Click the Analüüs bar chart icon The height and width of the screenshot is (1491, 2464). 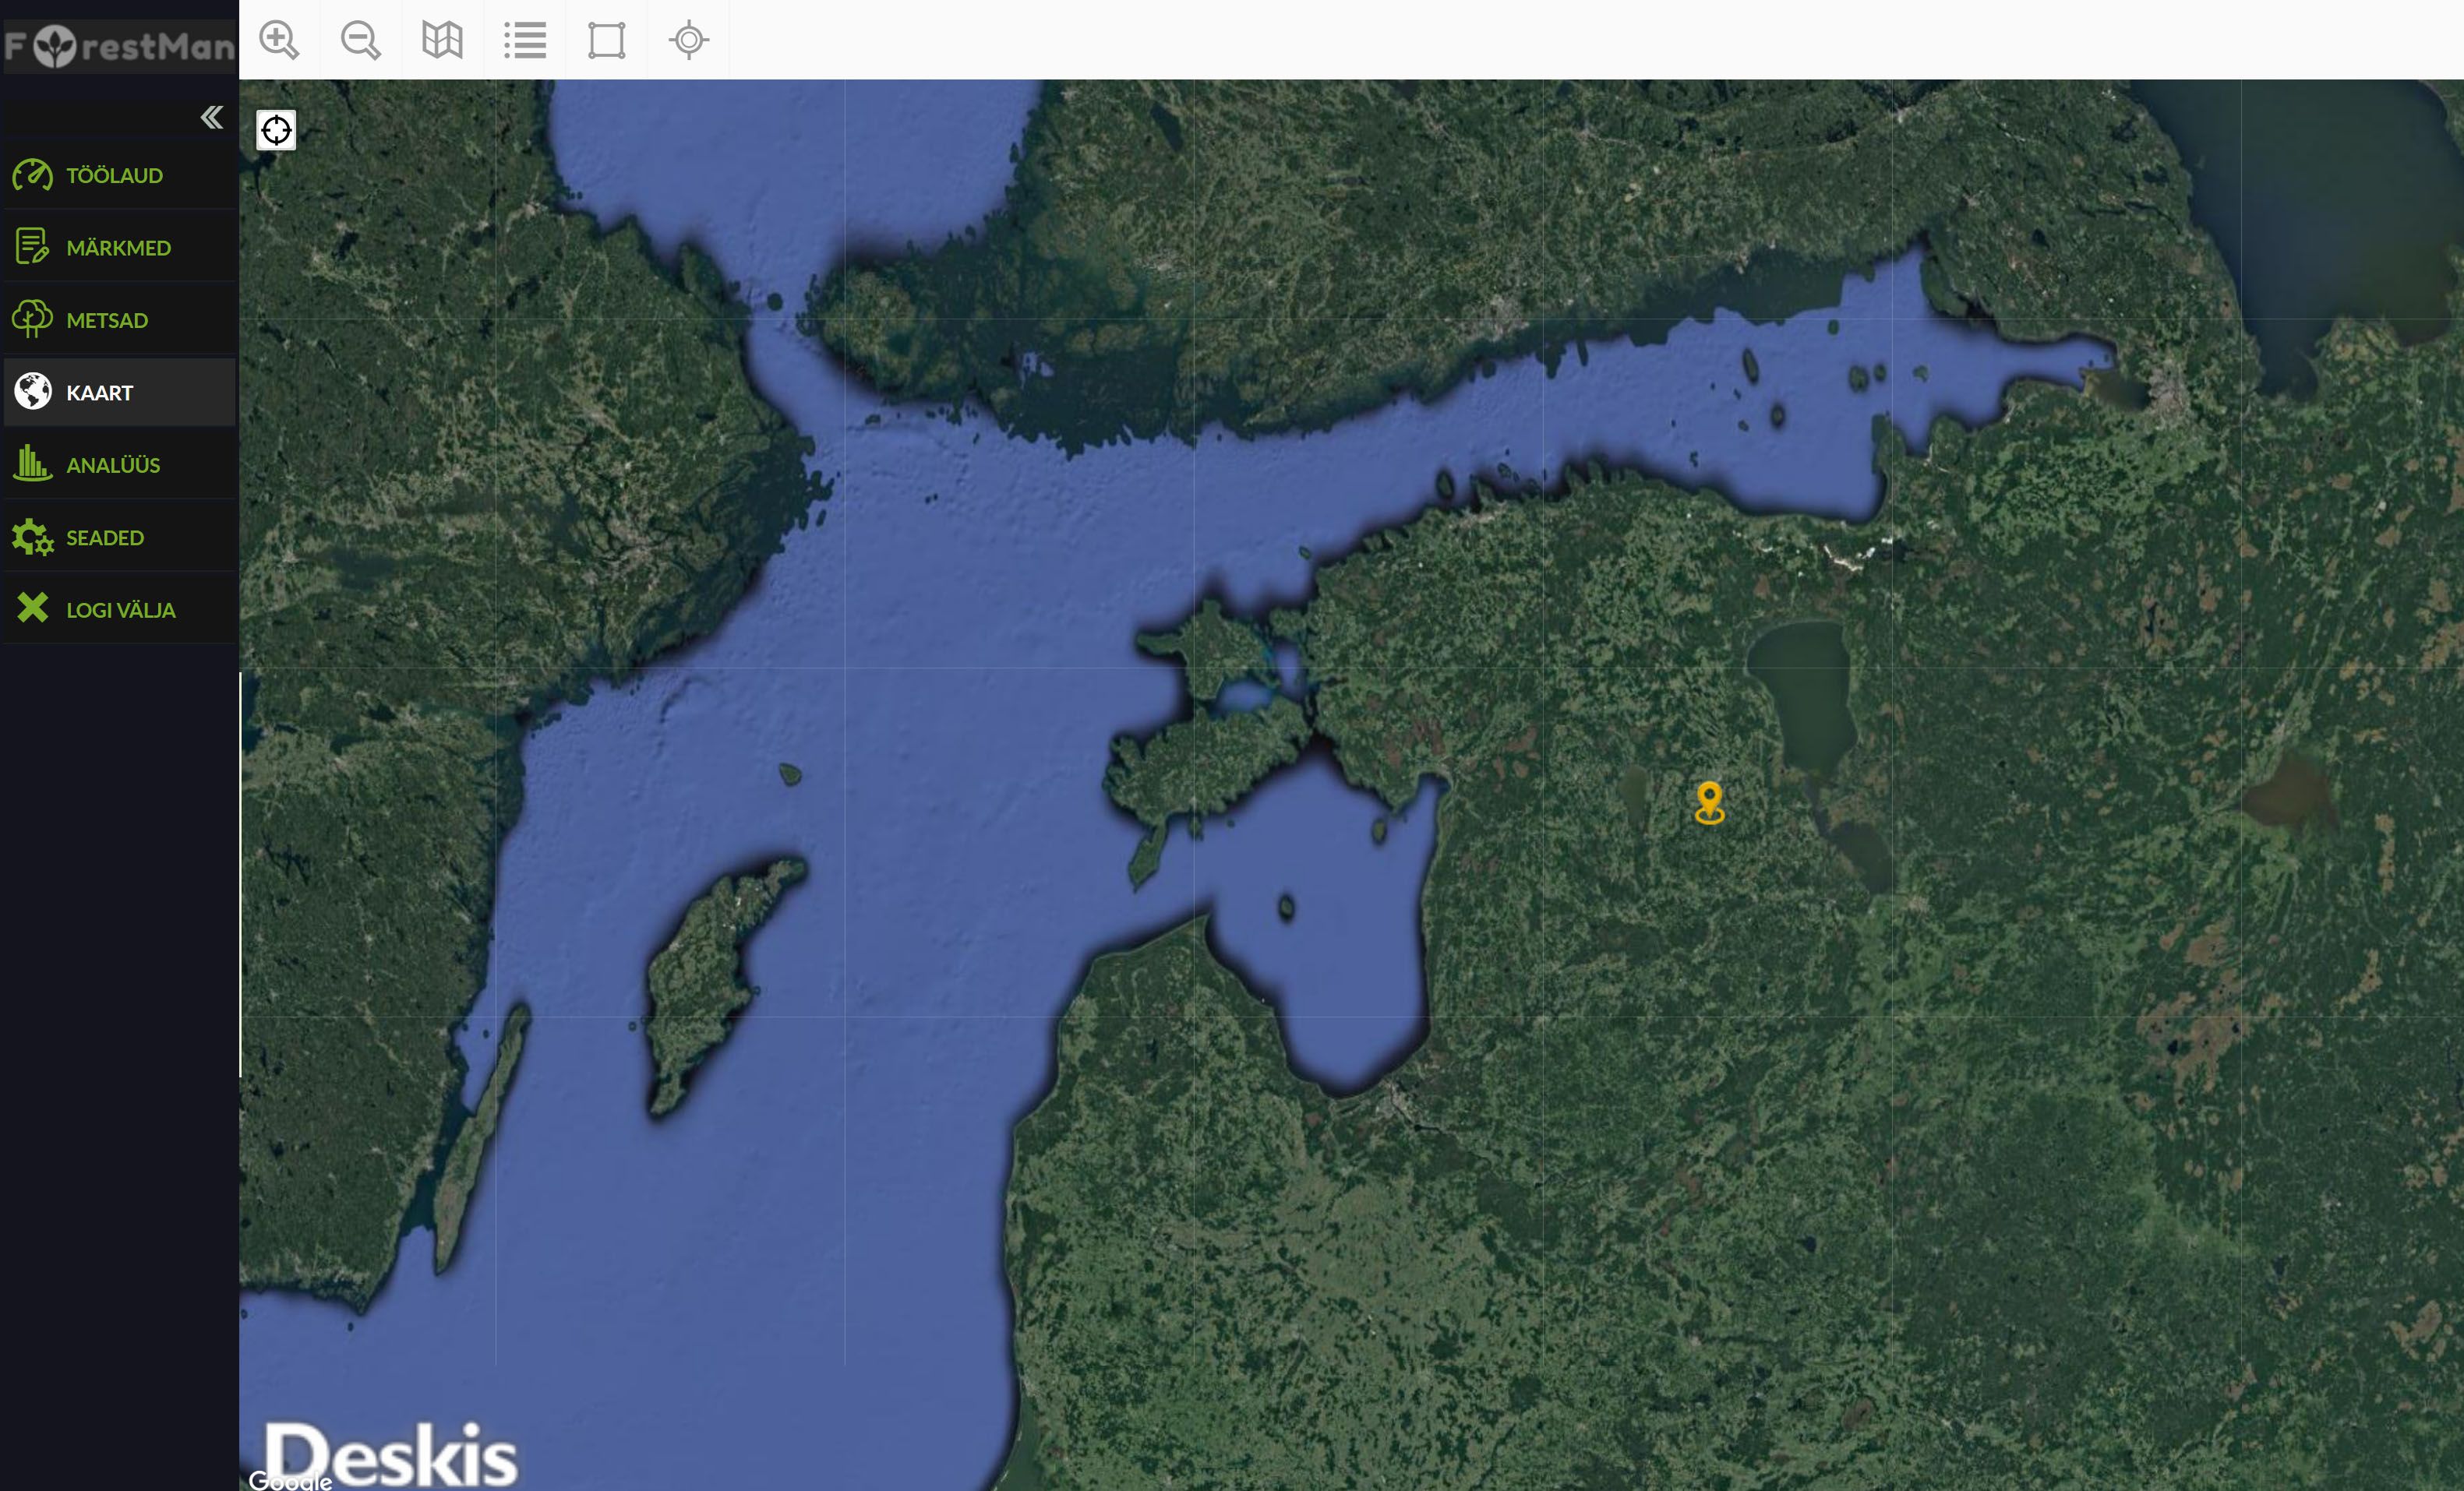tap(32, 464)
